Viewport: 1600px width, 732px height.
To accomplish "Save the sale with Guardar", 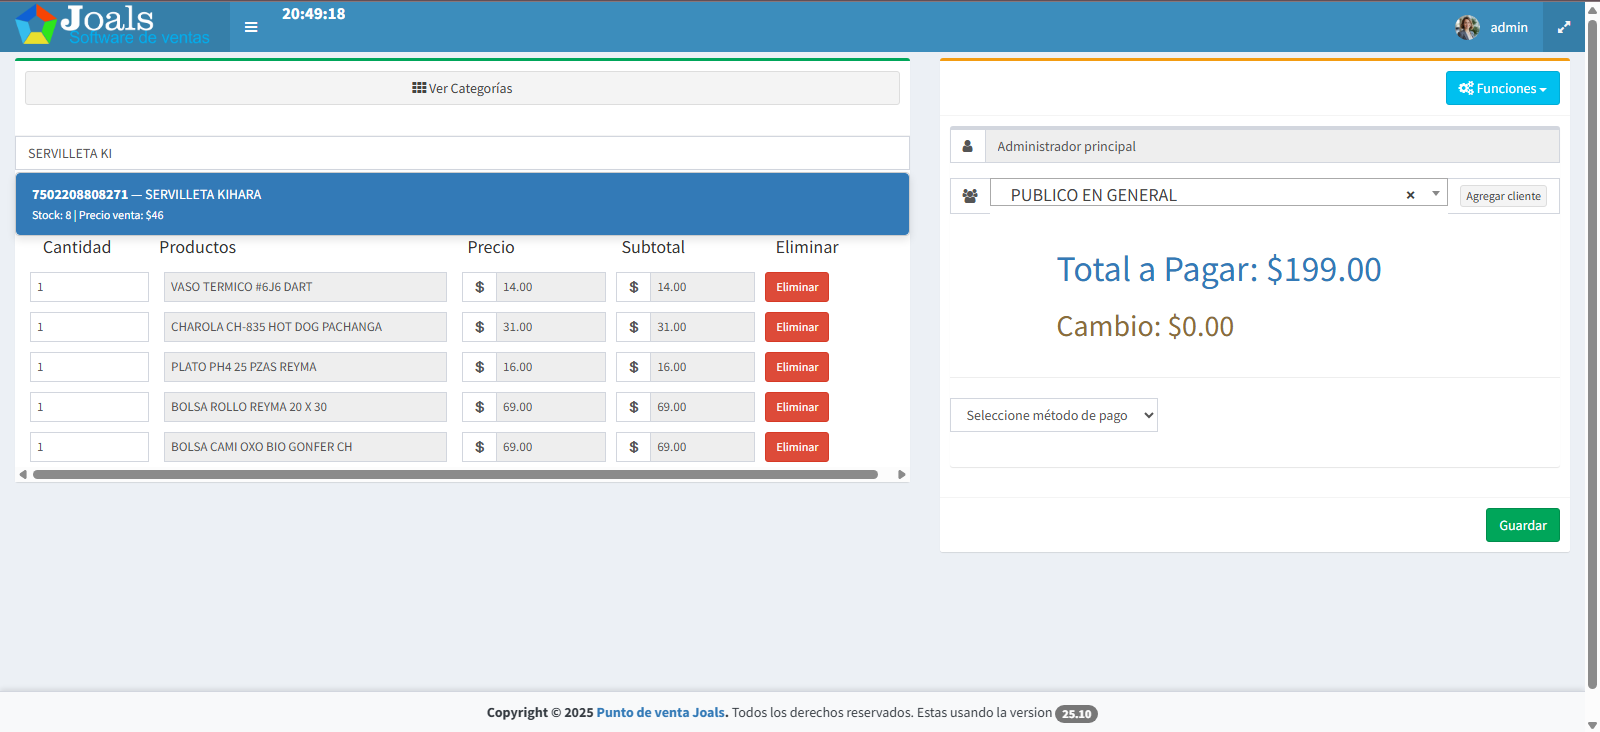I will [x=1522, y=525].
